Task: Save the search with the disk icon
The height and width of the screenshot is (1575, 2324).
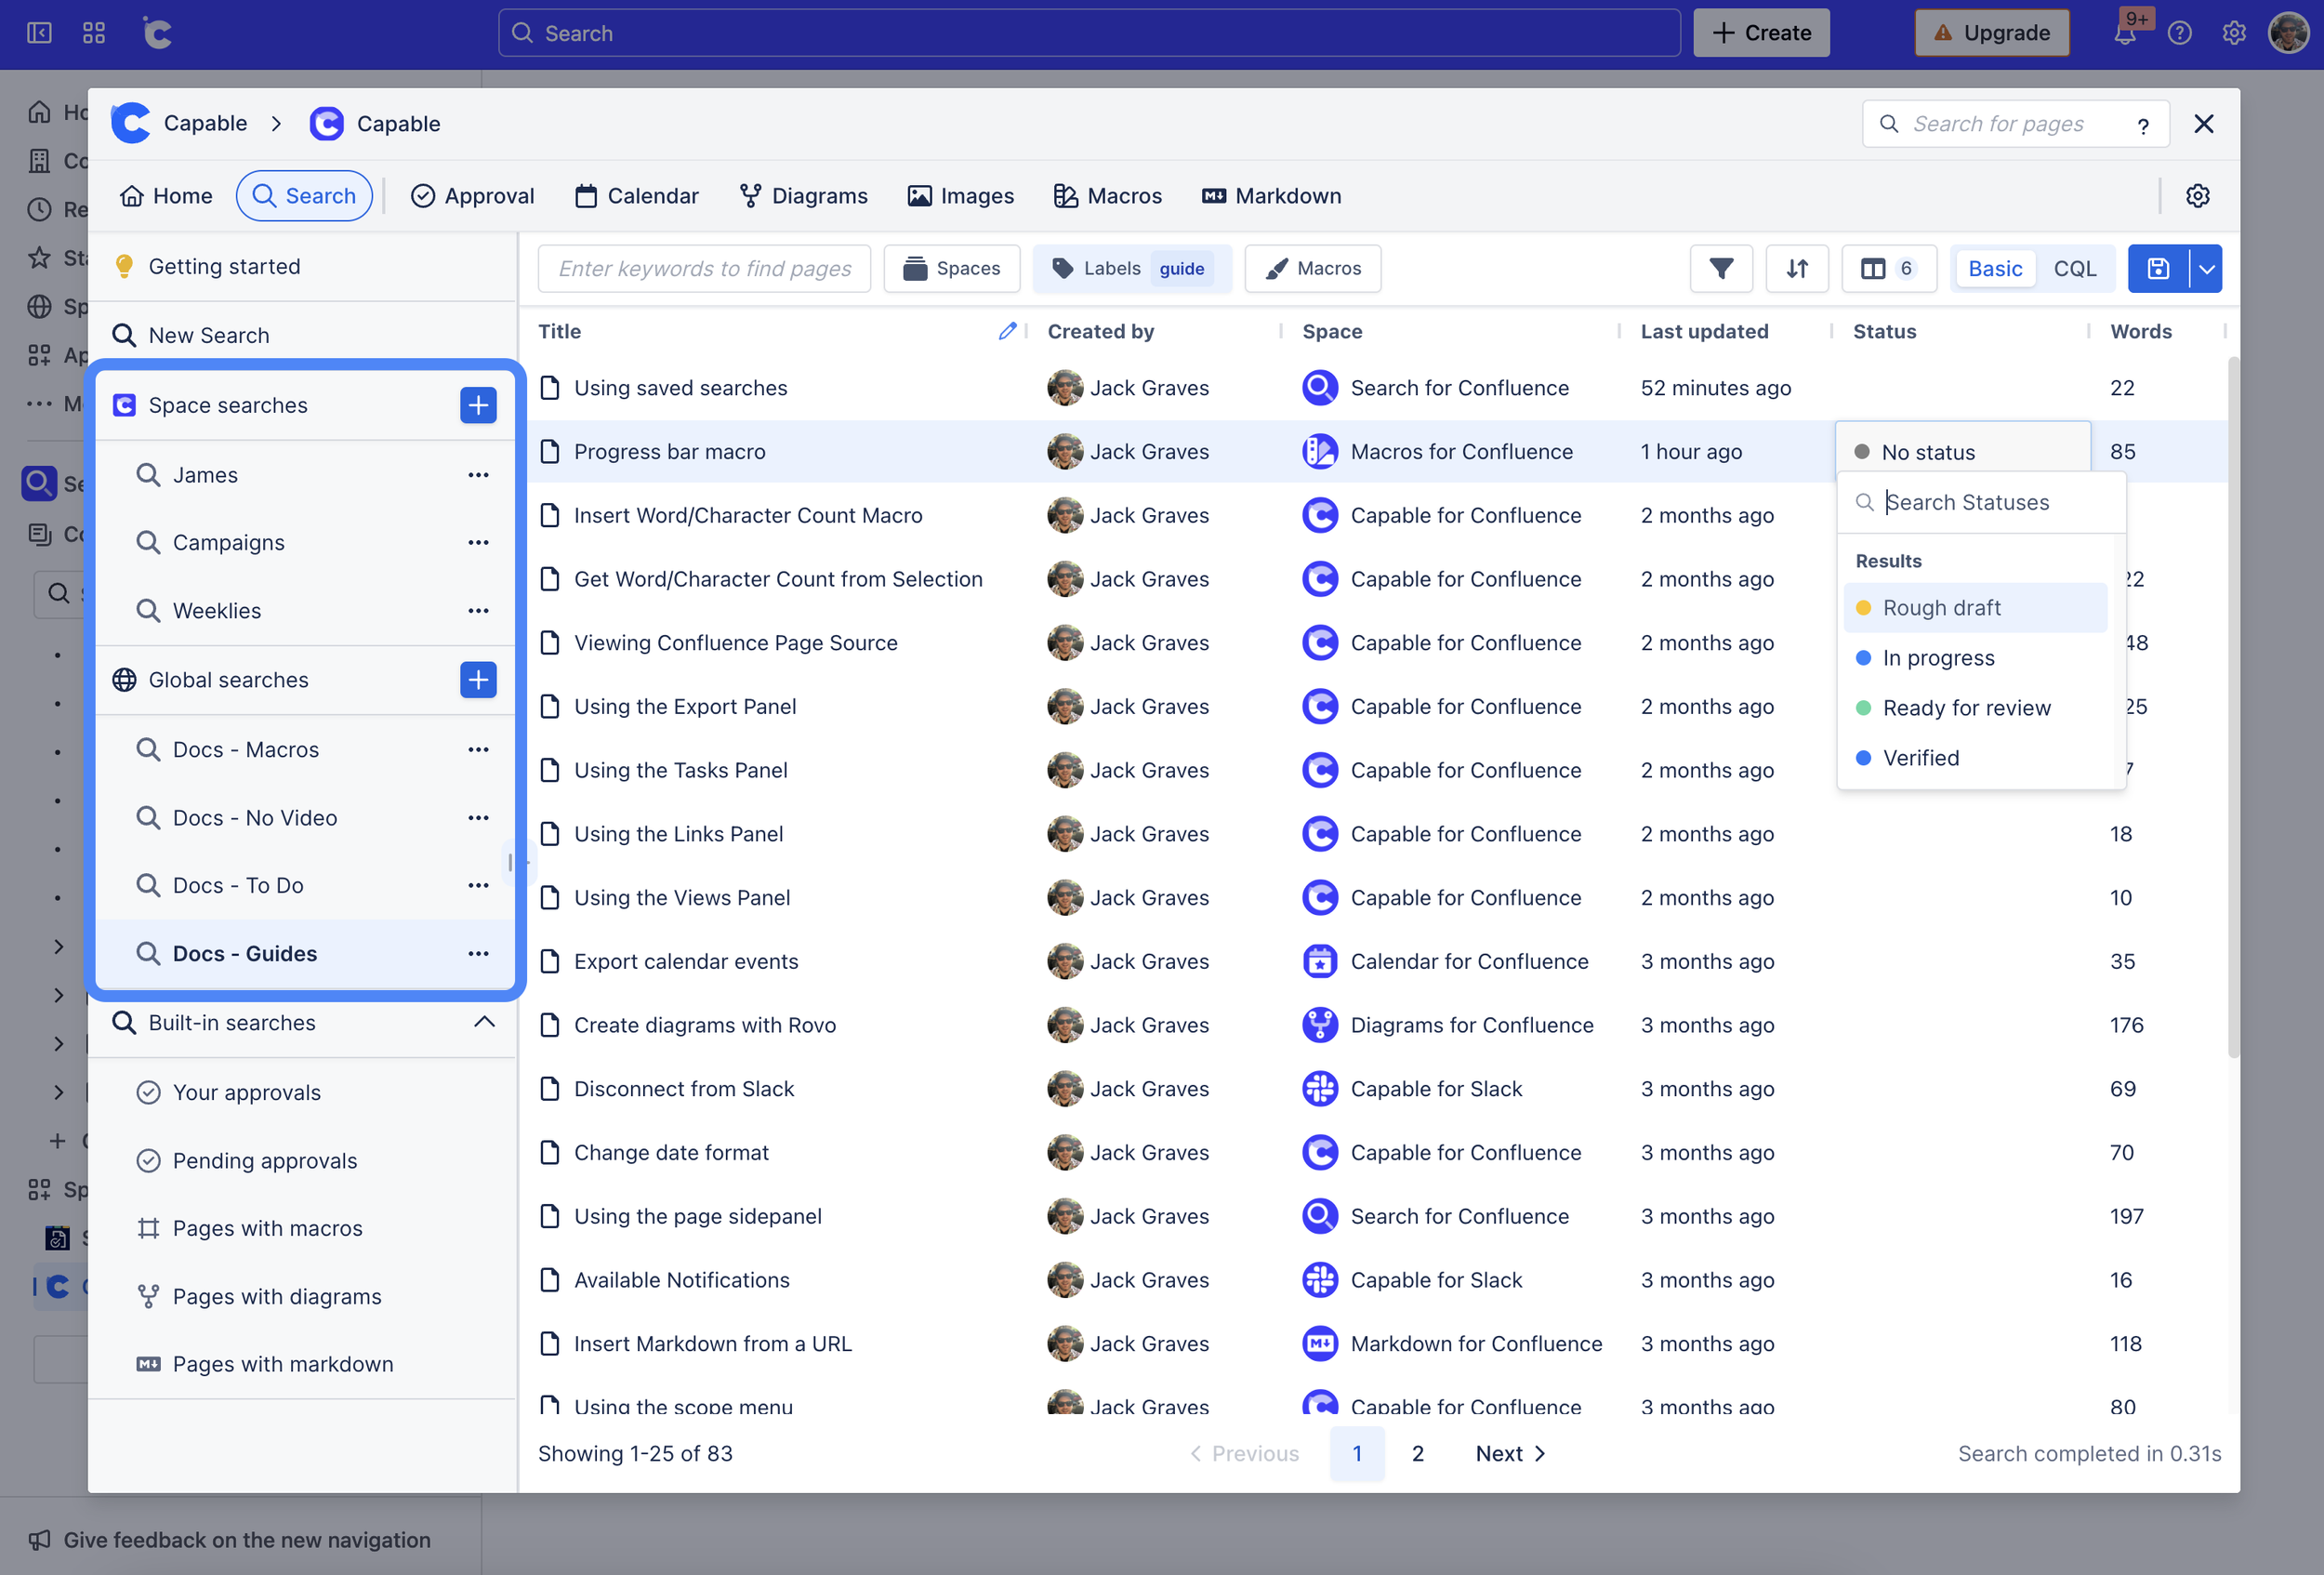Action: point(2158,268)
